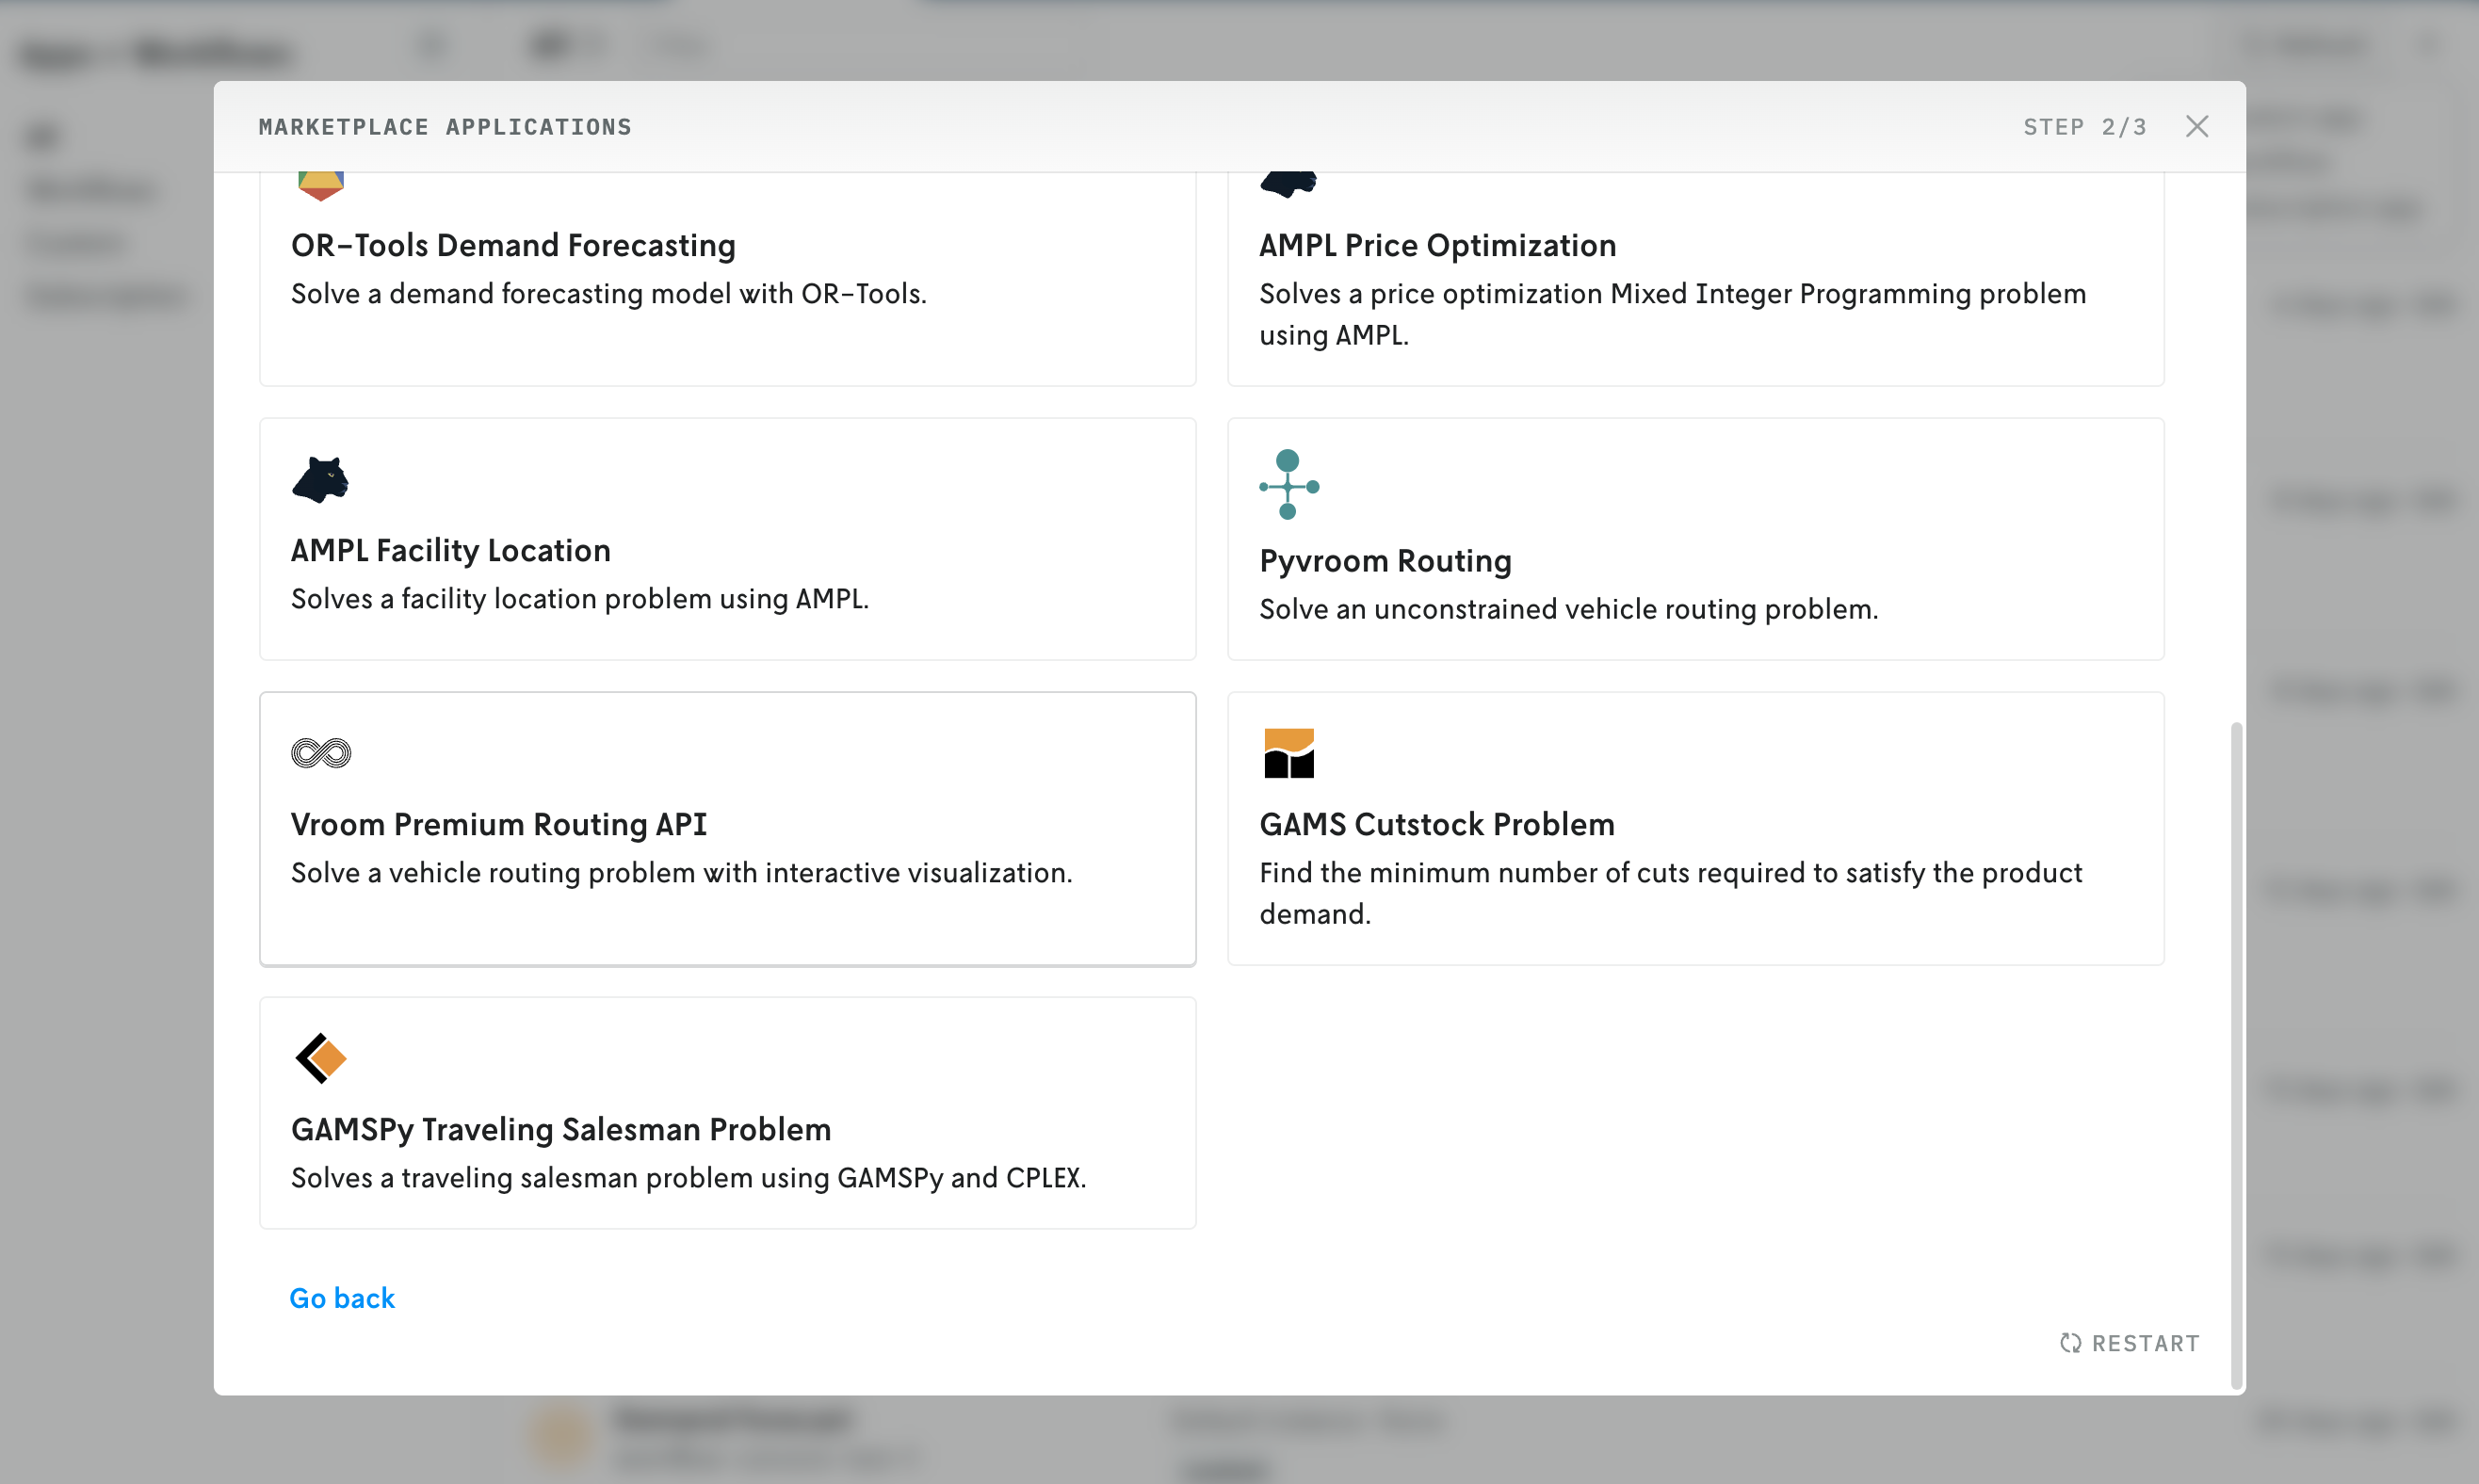Click the Go back link
This screenshot has height=1484, width=2479.
coord(342,1298)
